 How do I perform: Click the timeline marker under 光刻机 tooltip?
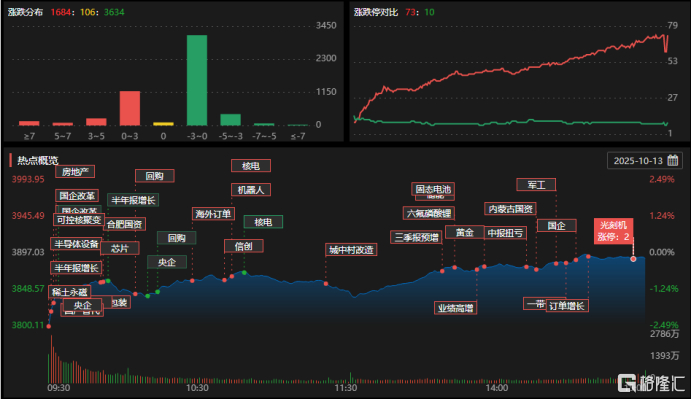pyautogui.click(x=632, y=260)
